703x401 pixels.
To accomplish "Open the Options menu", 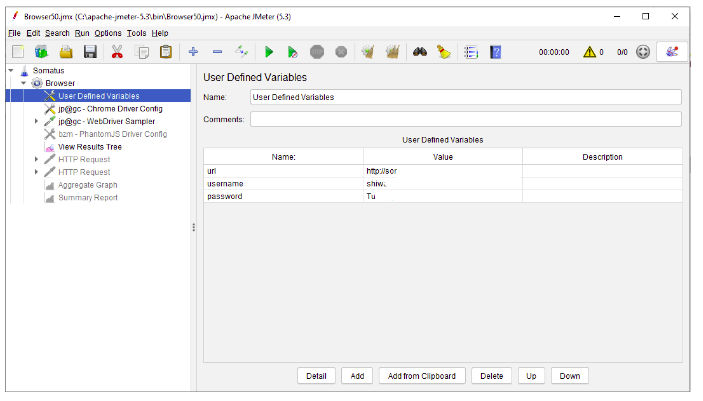I will (x=108, y=33).
